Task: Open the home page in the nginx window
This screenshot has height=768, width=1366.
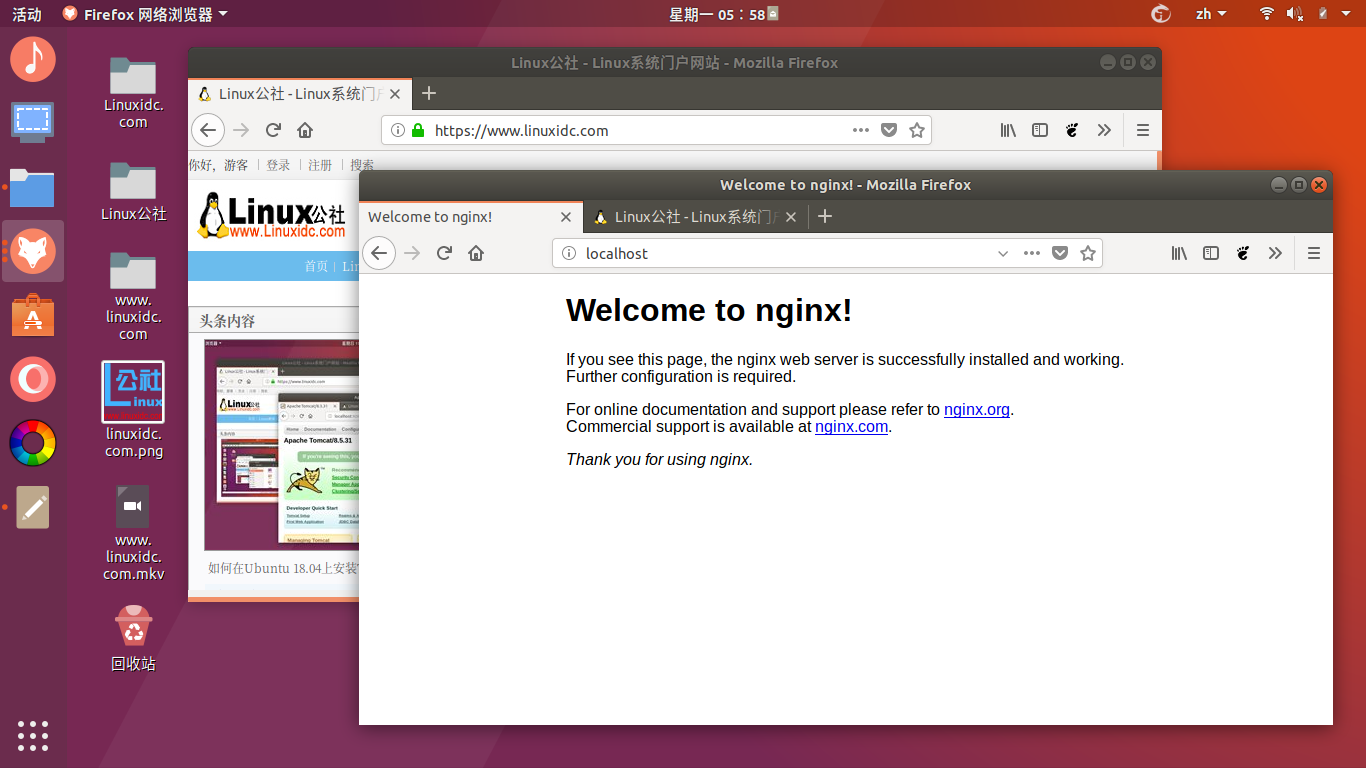Action: pyautogui.click(x=476, y=253)
